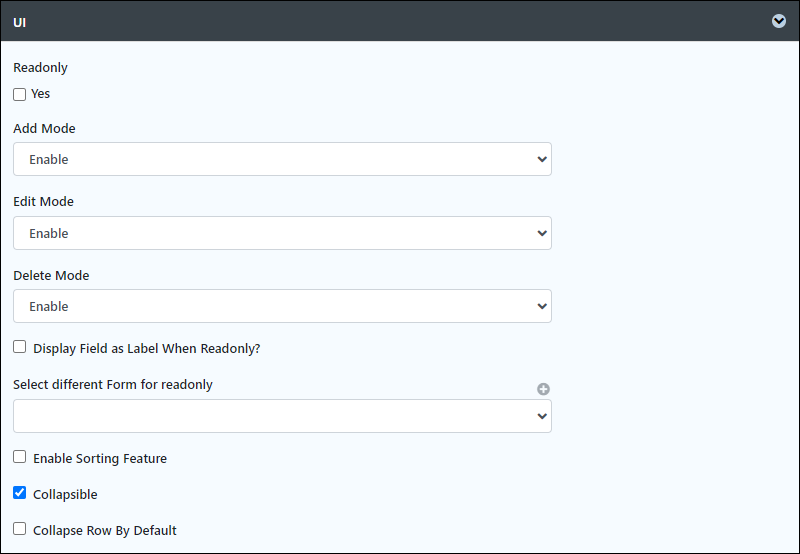Click the 'Collapsible' label text

pos(65,495)
